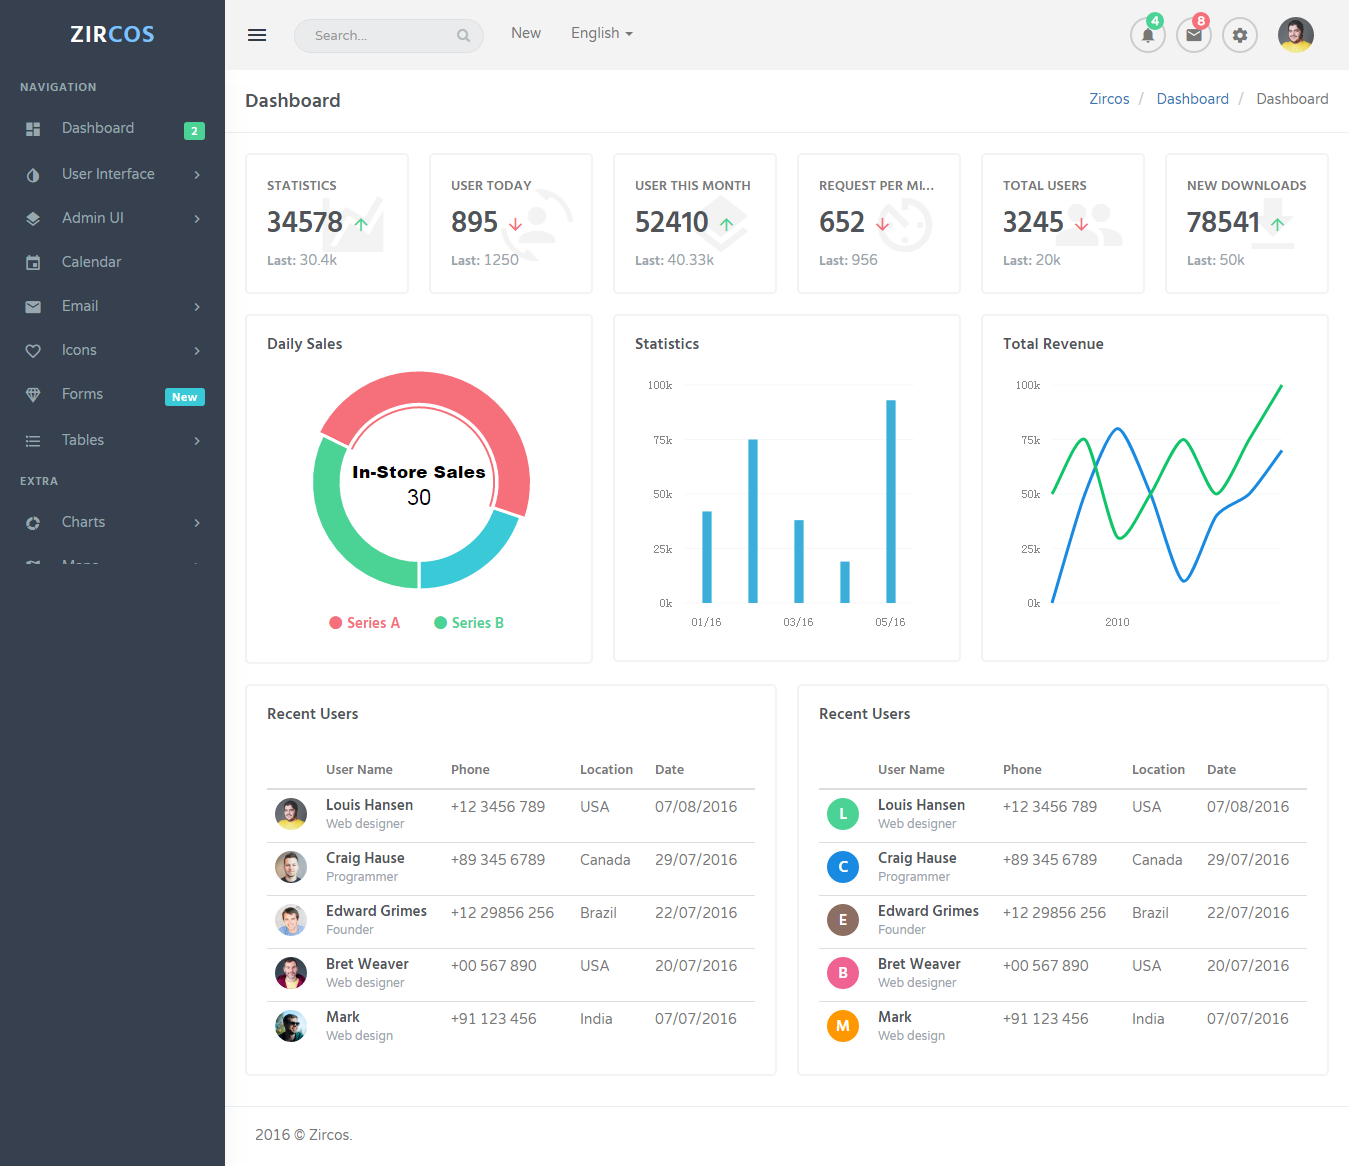Open the notifications bell icon
The height and width of the screenshot is (1166, 1349).
(x=1148, y=35)
